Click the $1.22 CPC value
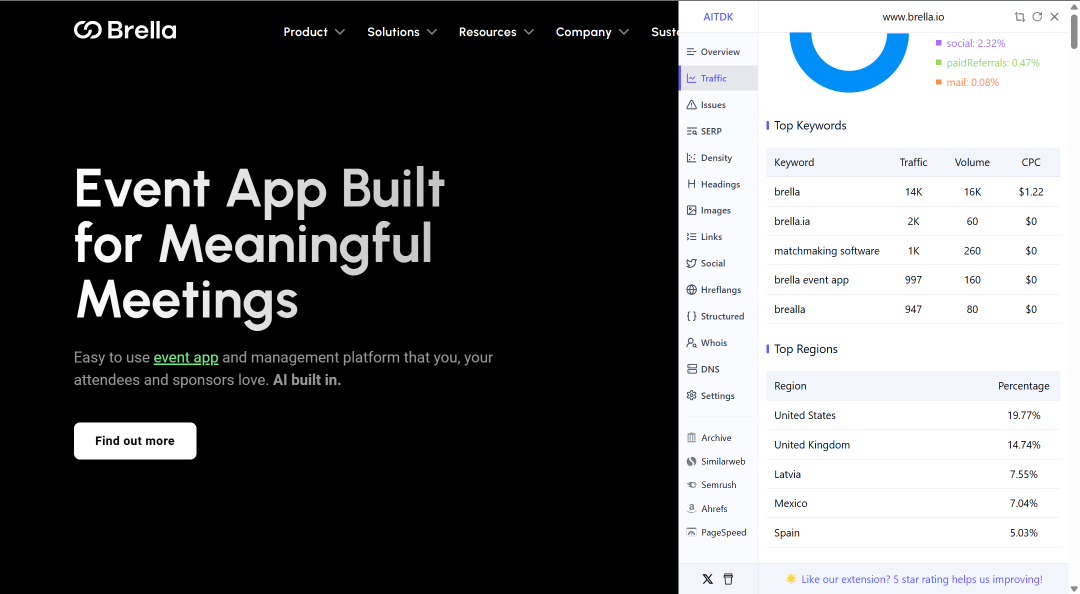 point(1030,192)
